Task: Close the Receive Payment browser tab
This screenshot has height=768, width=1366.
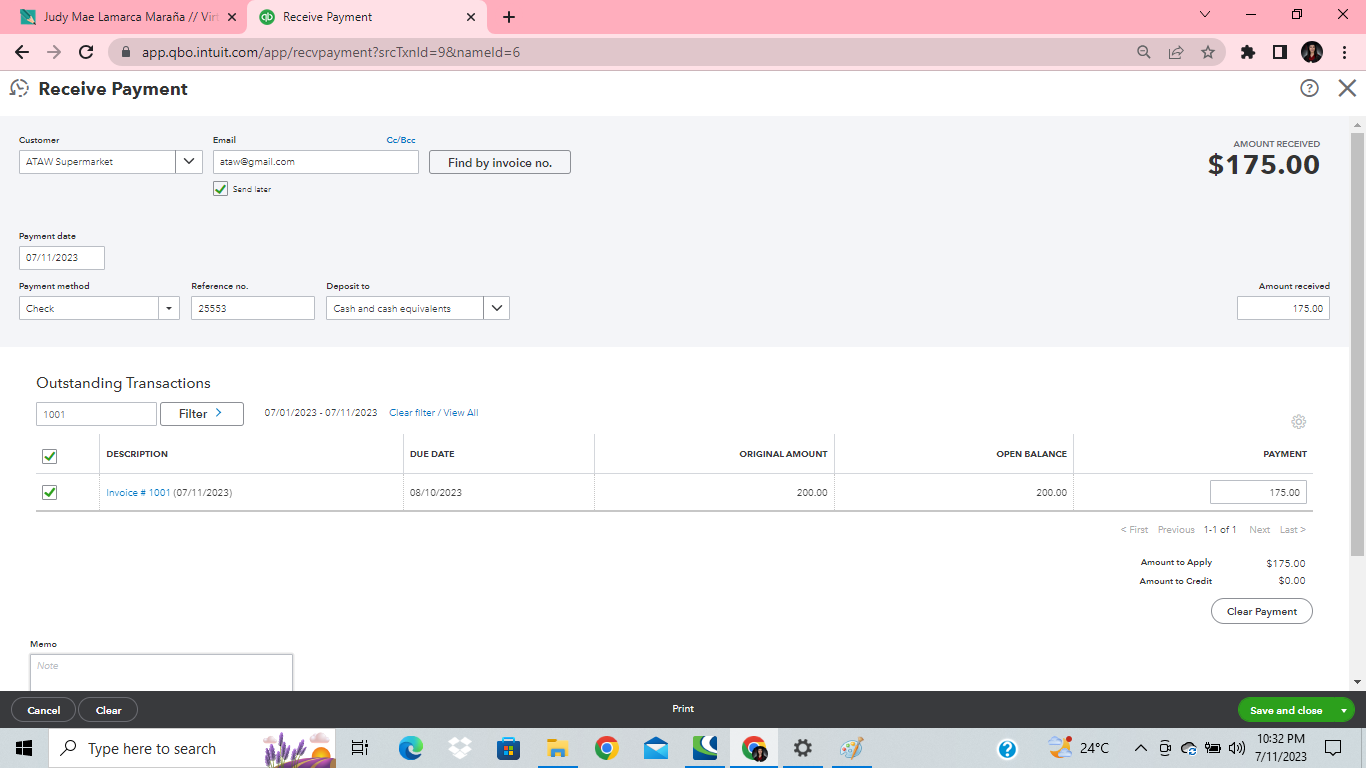Action: pos(471,17)
